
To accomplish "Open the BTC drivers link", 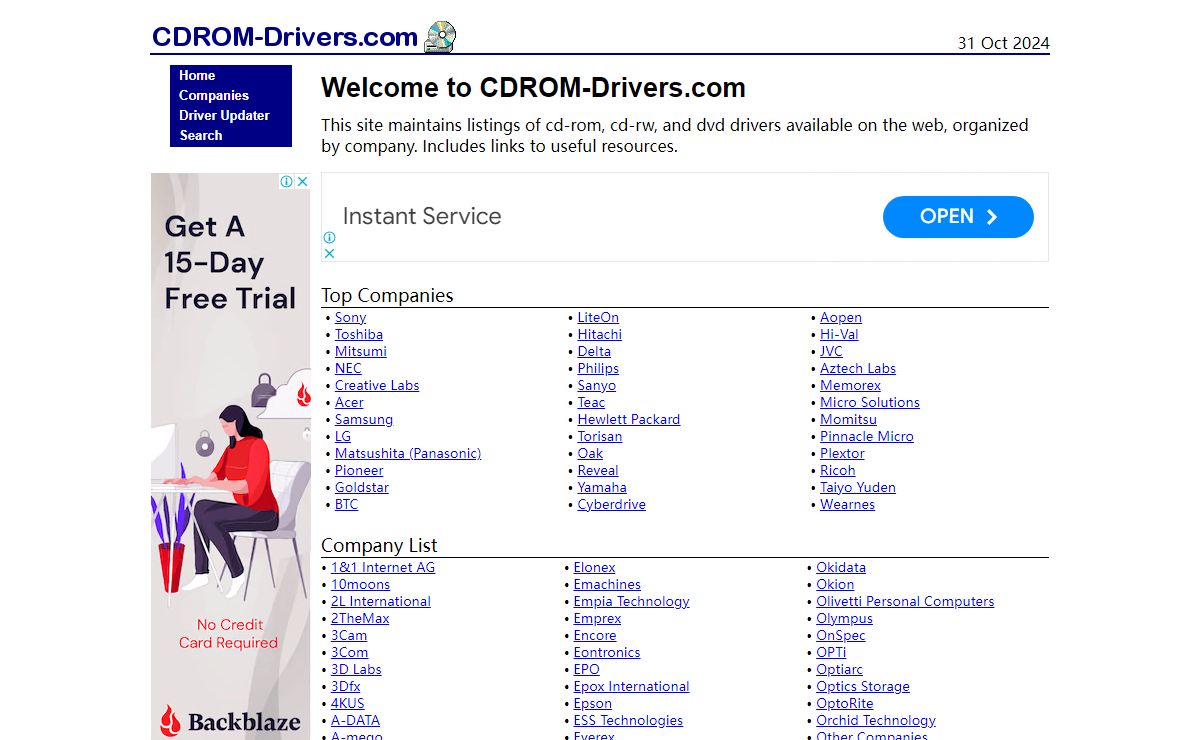I will coord(346,504).
